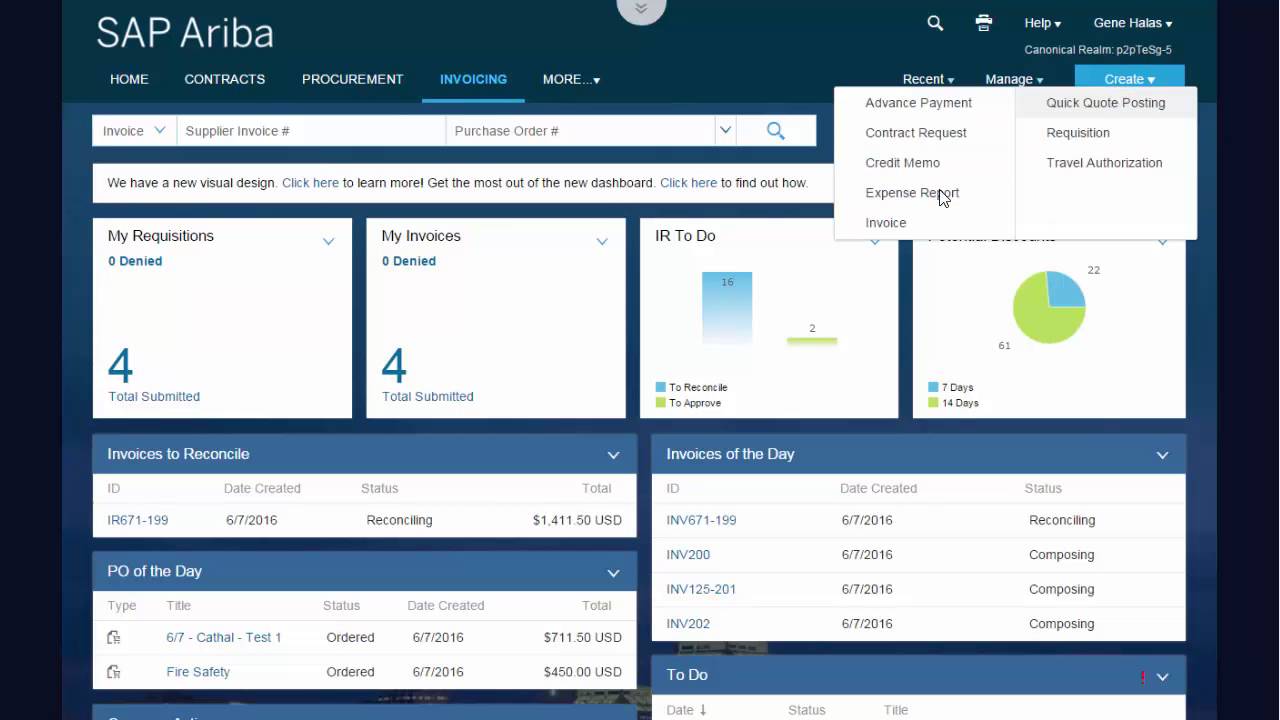Click the blue search button beside Purchase Order field
1280x720 pixels.
(776, 131)
